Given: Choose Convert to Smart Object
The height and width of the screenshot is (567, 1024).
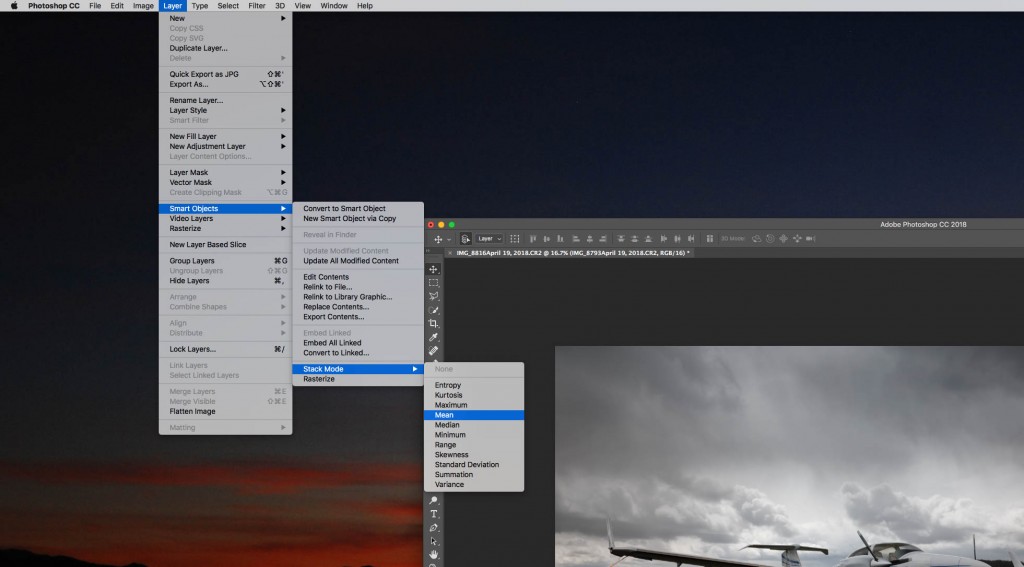Looking at the screenshot, I should [x=358, y=208].
